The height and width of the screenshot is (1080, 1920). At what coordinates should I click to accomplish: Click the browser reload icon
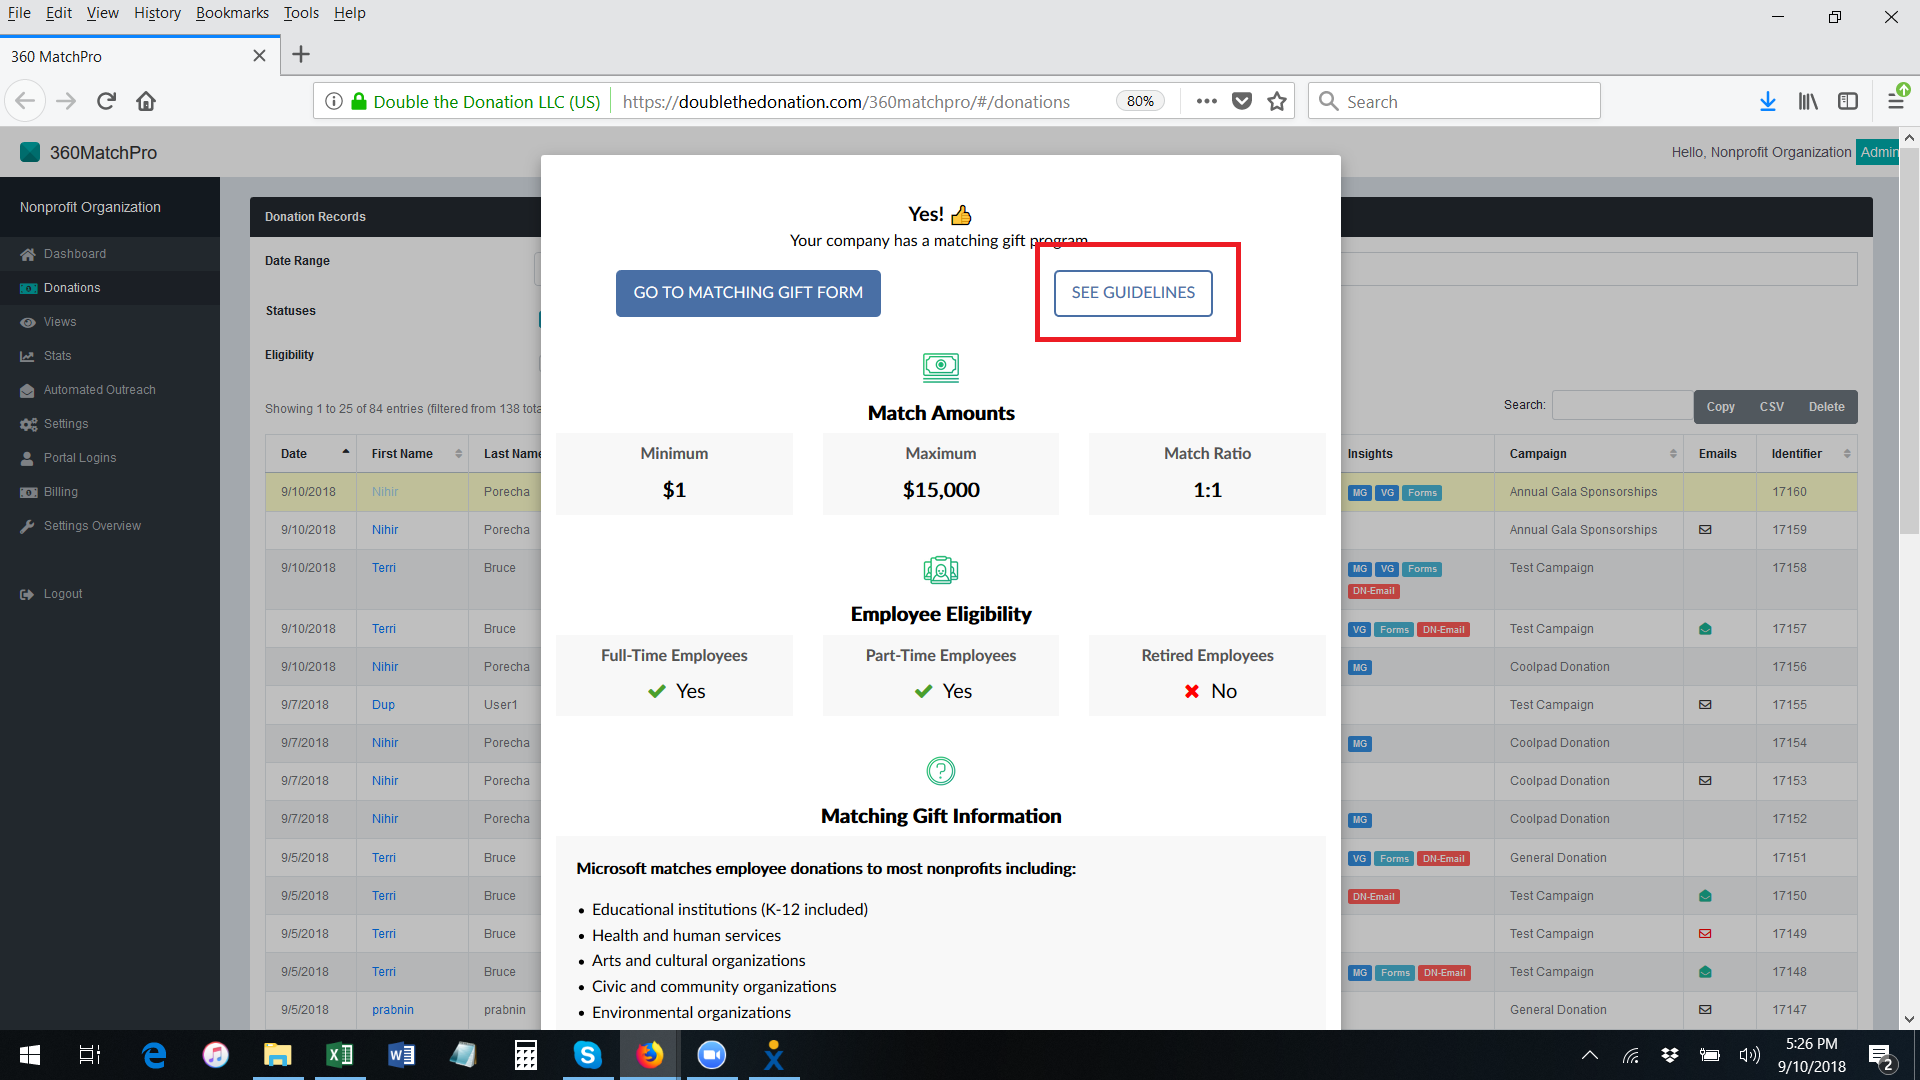coord(107,101)
